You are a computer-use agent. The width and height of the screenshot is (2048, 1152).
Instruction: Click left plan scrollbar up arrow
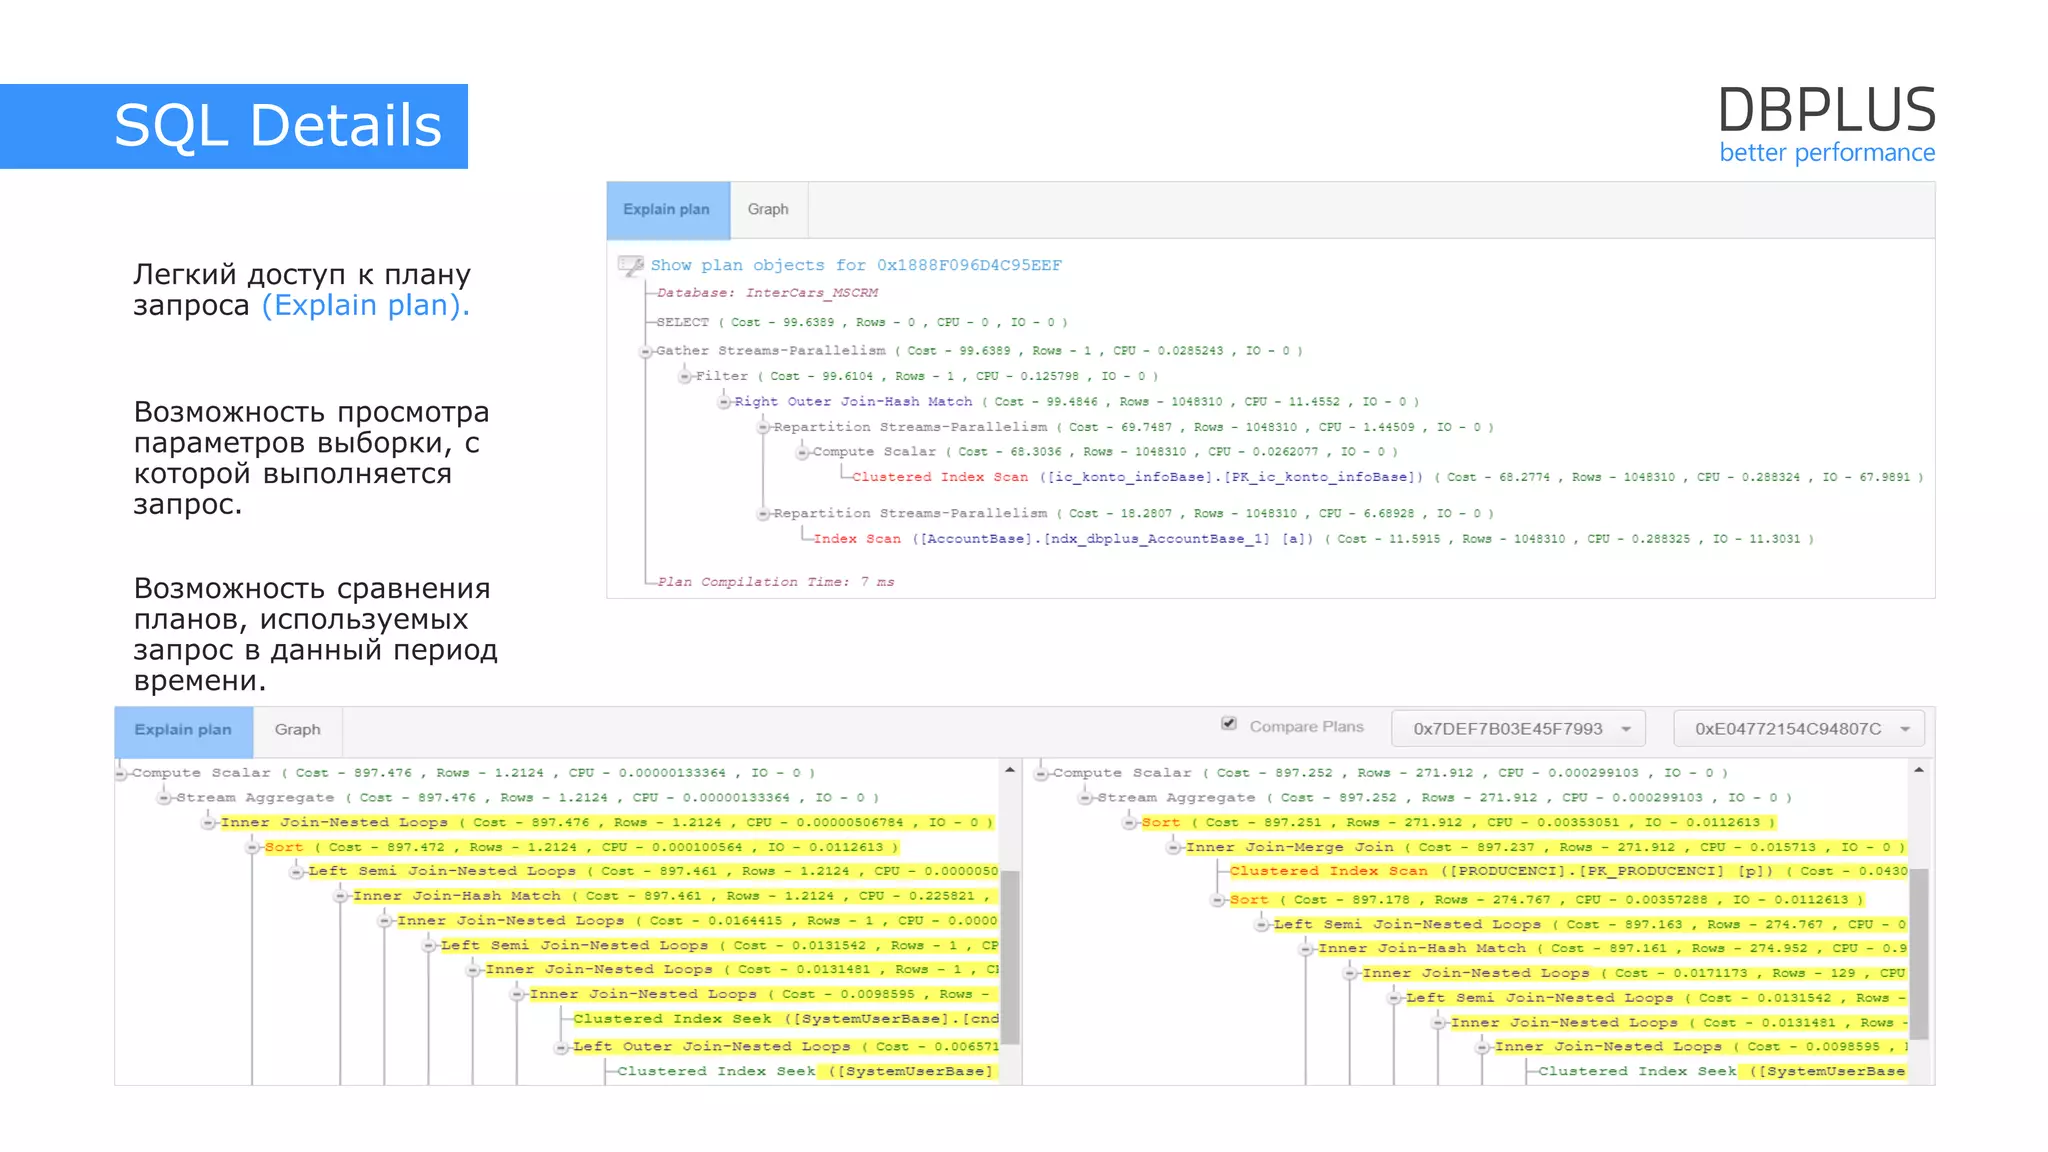(1010, 770)
